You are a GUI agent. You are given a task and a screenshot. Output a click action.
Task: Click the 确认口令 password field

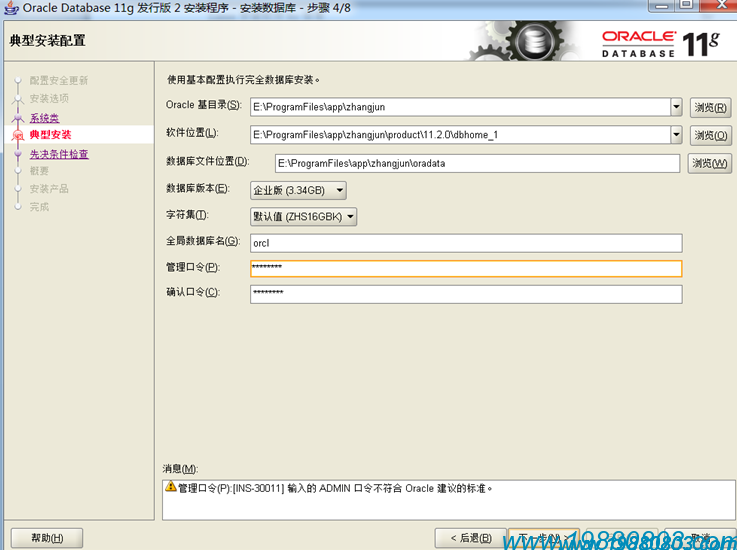tap(466, 294)
